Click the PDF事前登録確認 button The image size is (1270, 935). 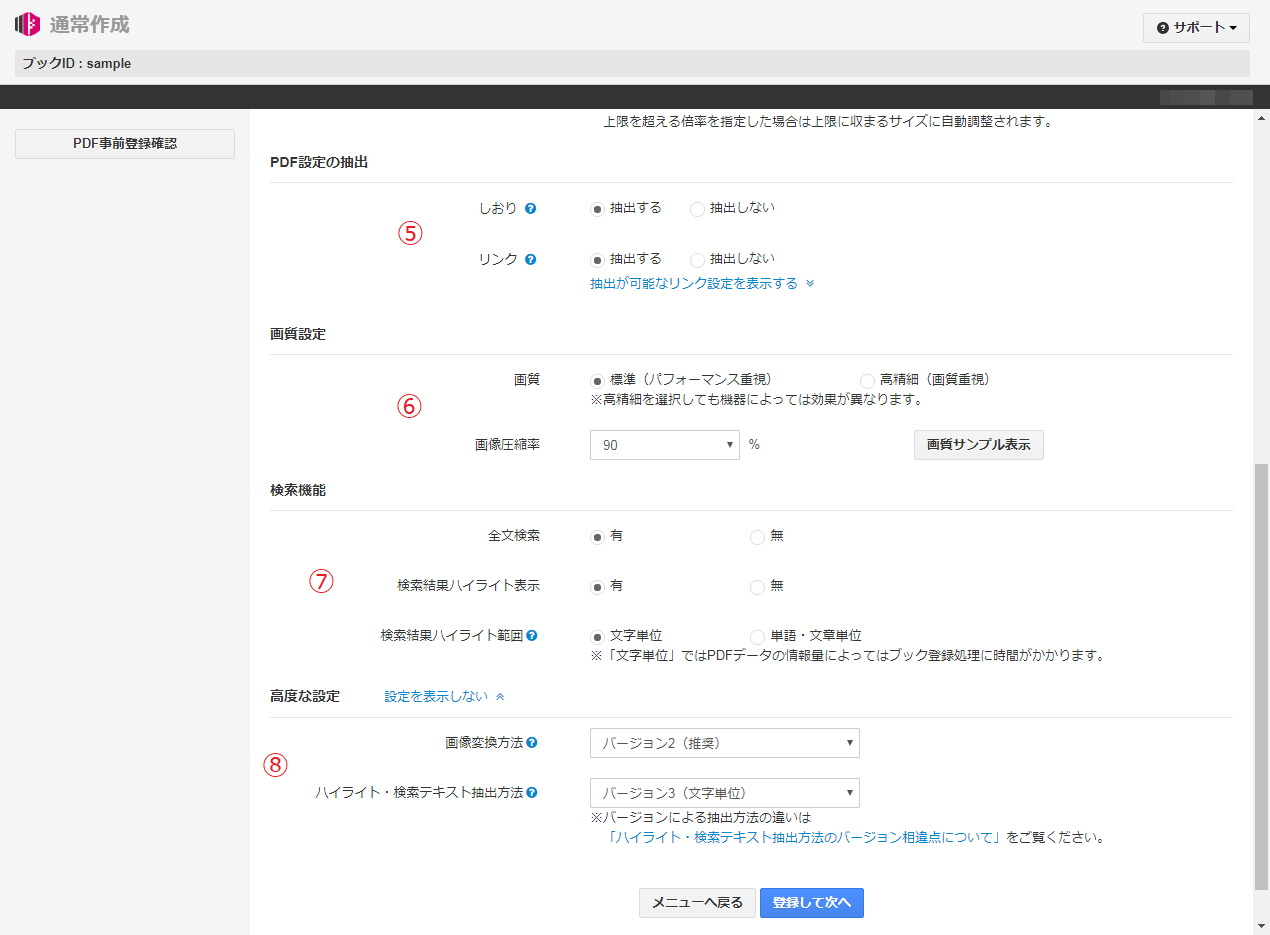point(125,144)
